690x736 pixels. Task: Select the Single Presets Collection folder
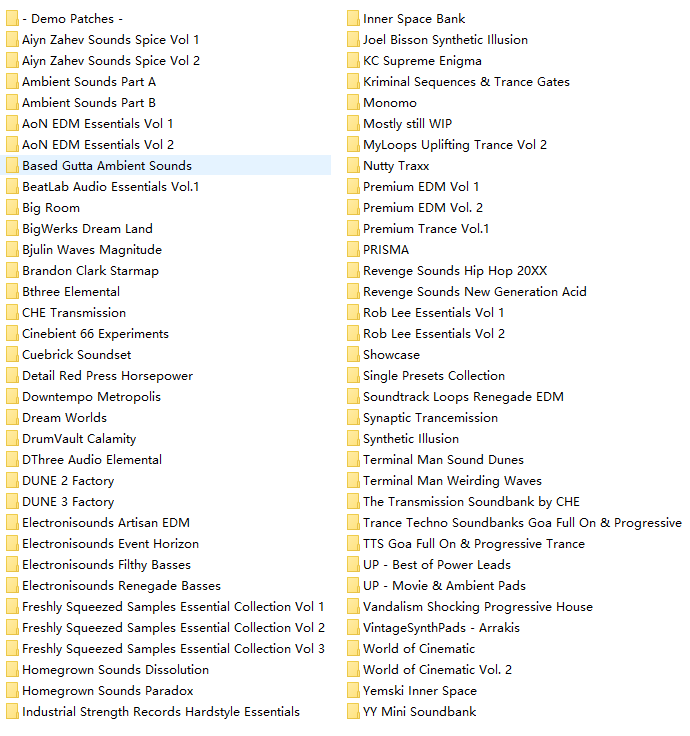433,376
